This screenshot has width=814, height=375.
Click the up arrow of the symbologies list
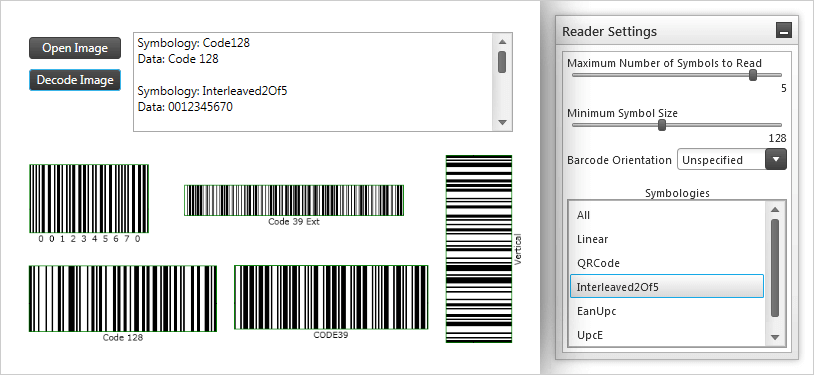click(x=775, y=209)
